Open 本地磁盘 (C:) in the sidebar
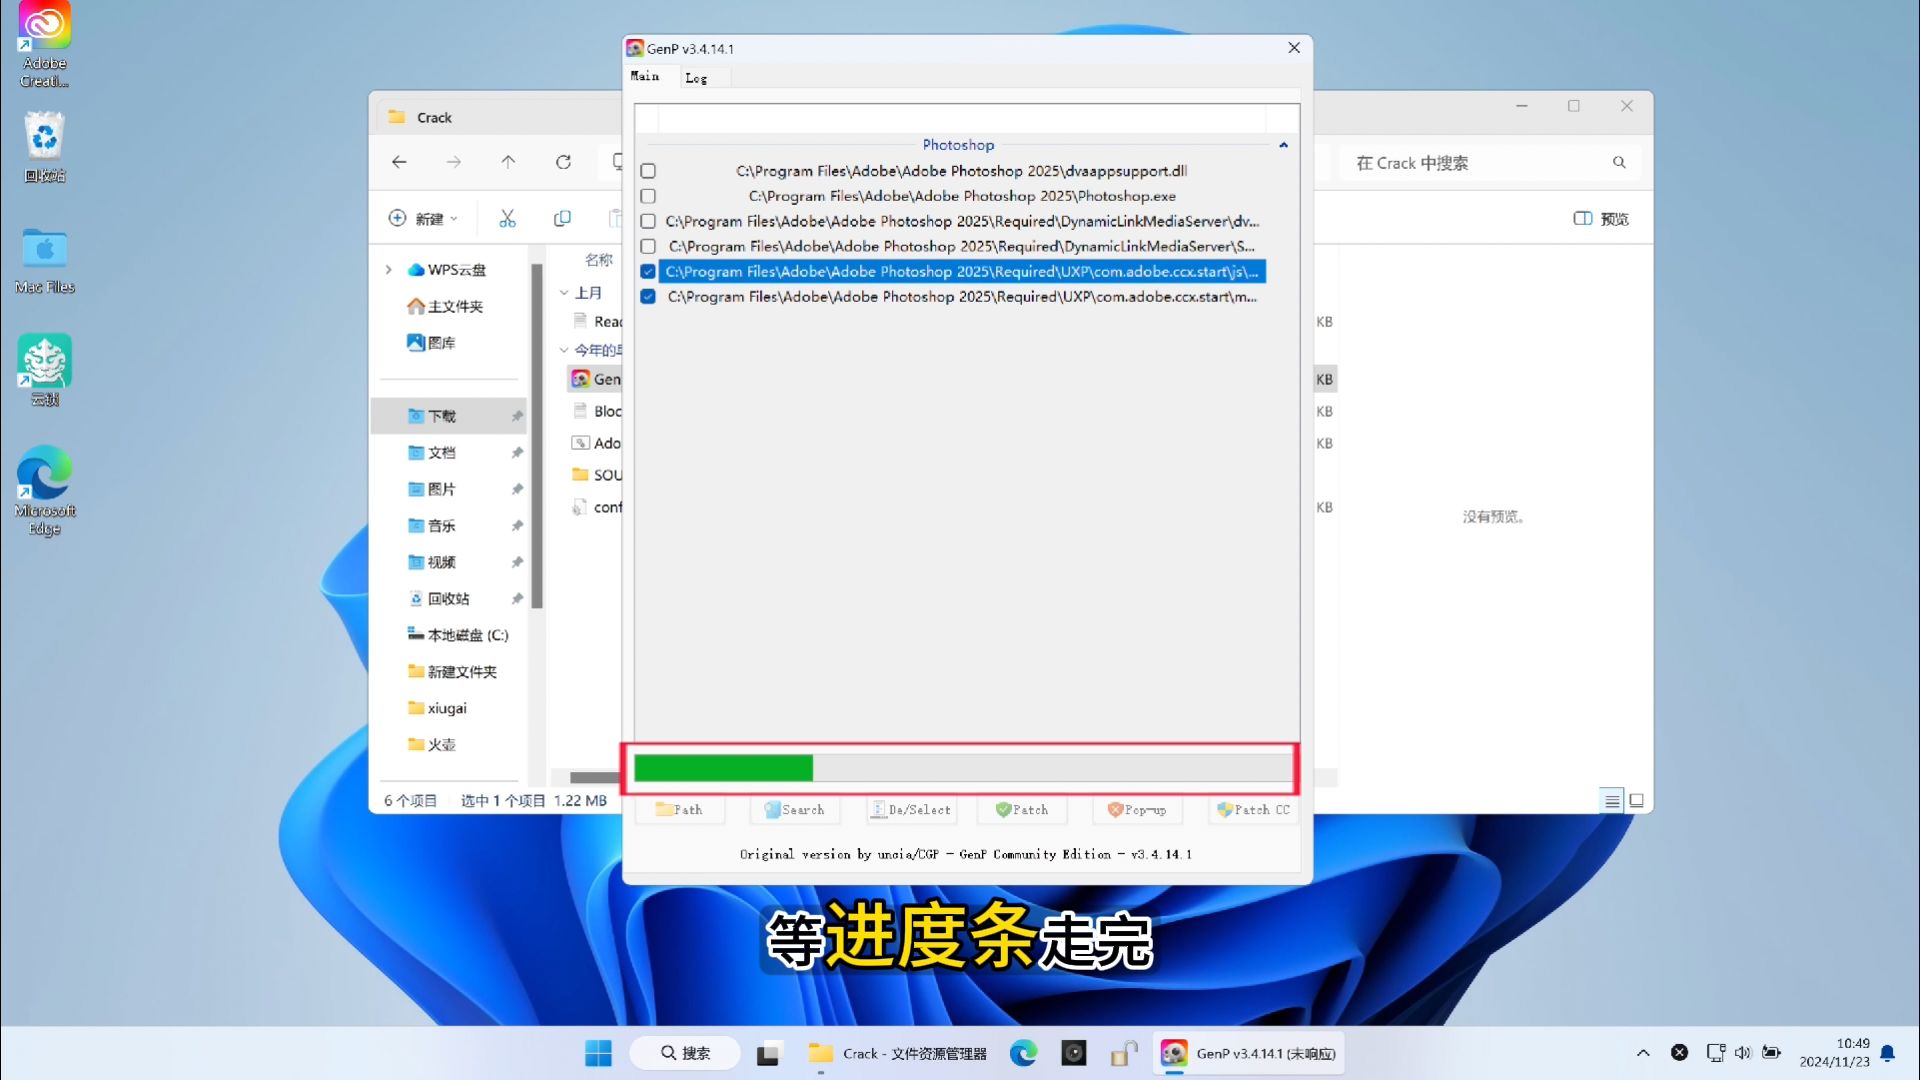The height and width of the screenshot is (1080, 1920). (458, 635)
